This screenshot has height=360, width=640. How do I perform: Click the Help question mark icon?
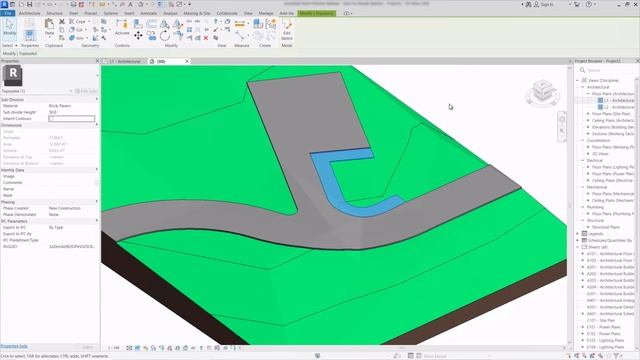pyautogui.click(x=589, y=4)
